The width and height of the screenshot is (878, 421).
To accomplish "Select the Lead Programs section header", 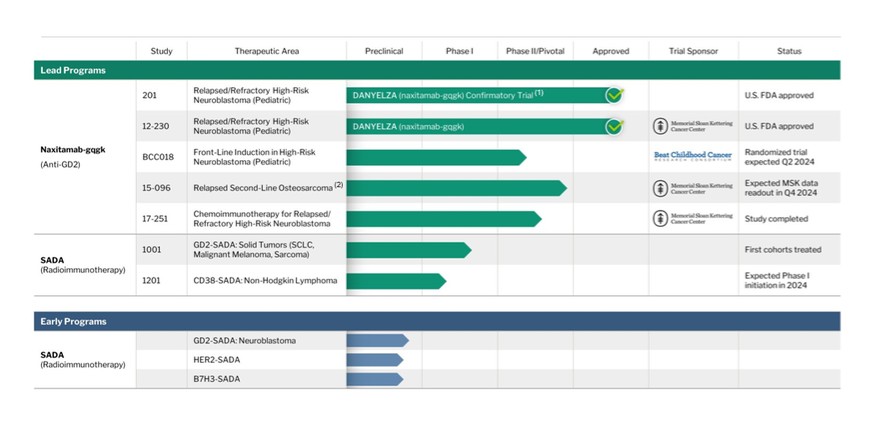I will point(72,70).
